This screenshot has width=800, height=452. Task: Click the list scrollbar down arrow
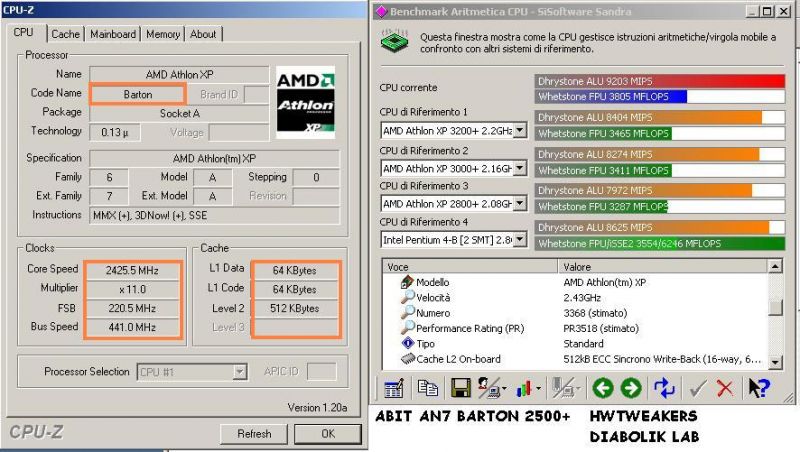pos(775,362)
